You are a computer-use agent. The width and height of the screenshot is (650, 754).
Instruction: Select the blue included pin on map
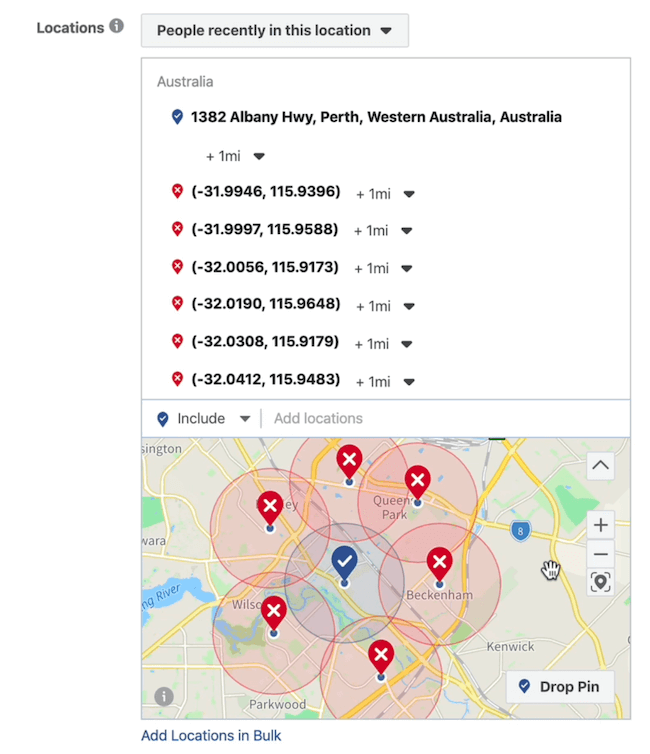(344, 562)
